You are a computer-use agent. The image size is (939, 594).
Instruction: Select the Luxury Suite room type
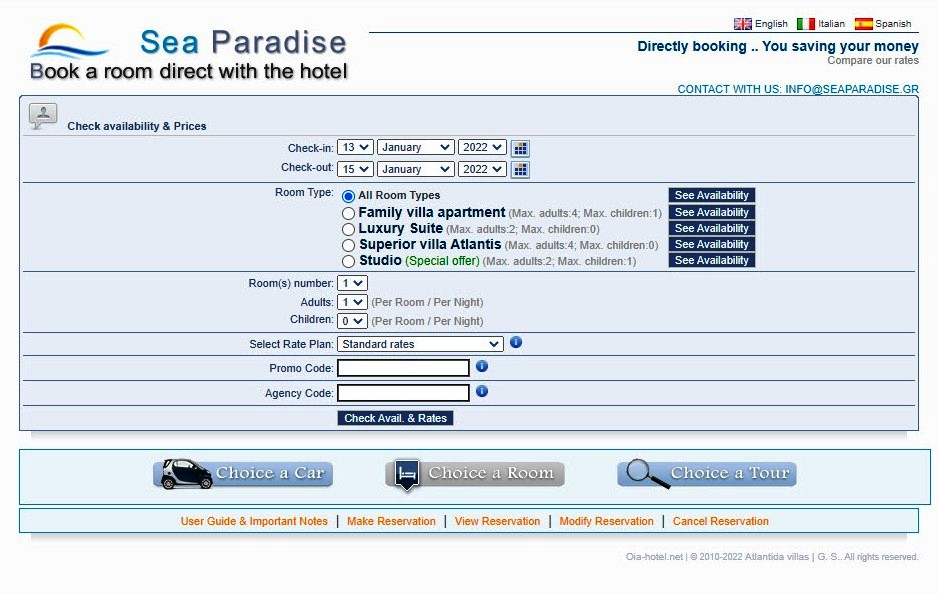(348, 229)
